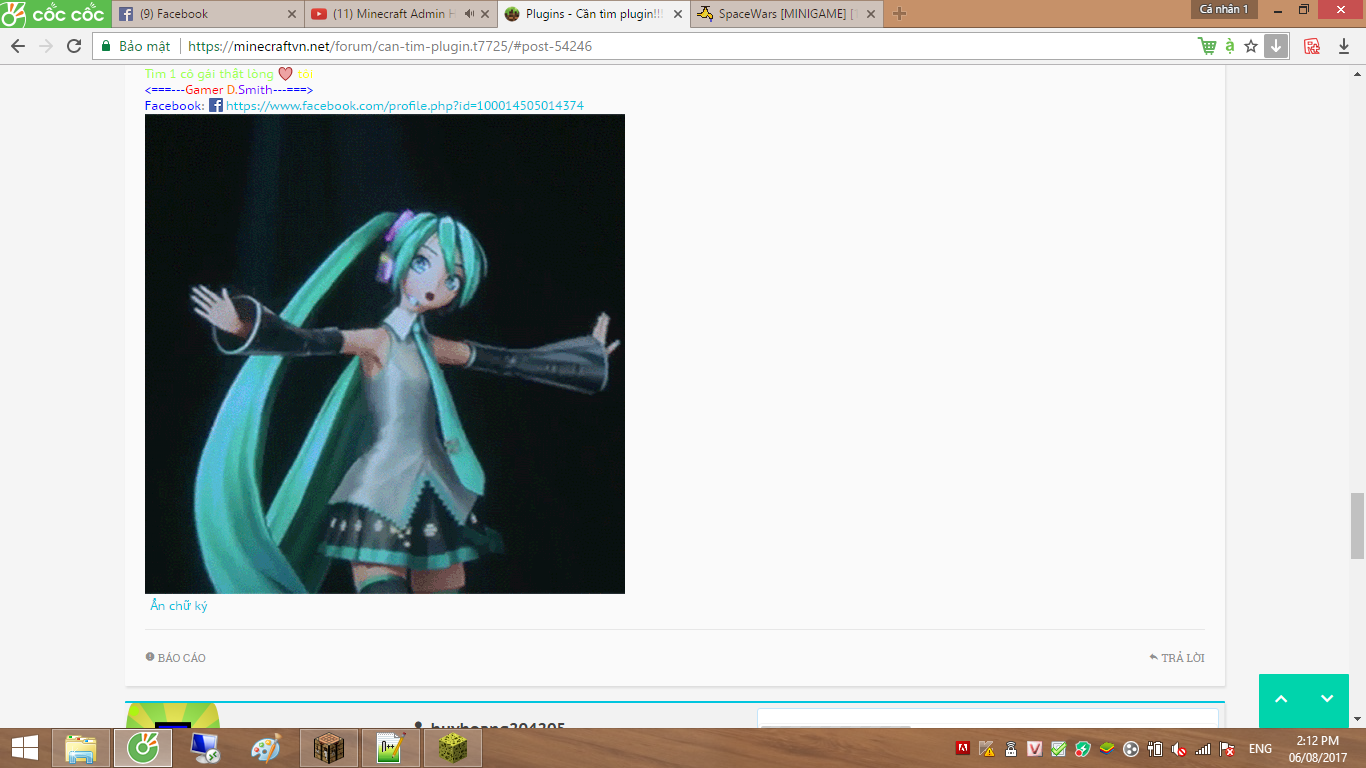This screenshot has width=1366, height=768.
Task: Jump to page top with up arrow button
Action: [x=1281, y=700]
